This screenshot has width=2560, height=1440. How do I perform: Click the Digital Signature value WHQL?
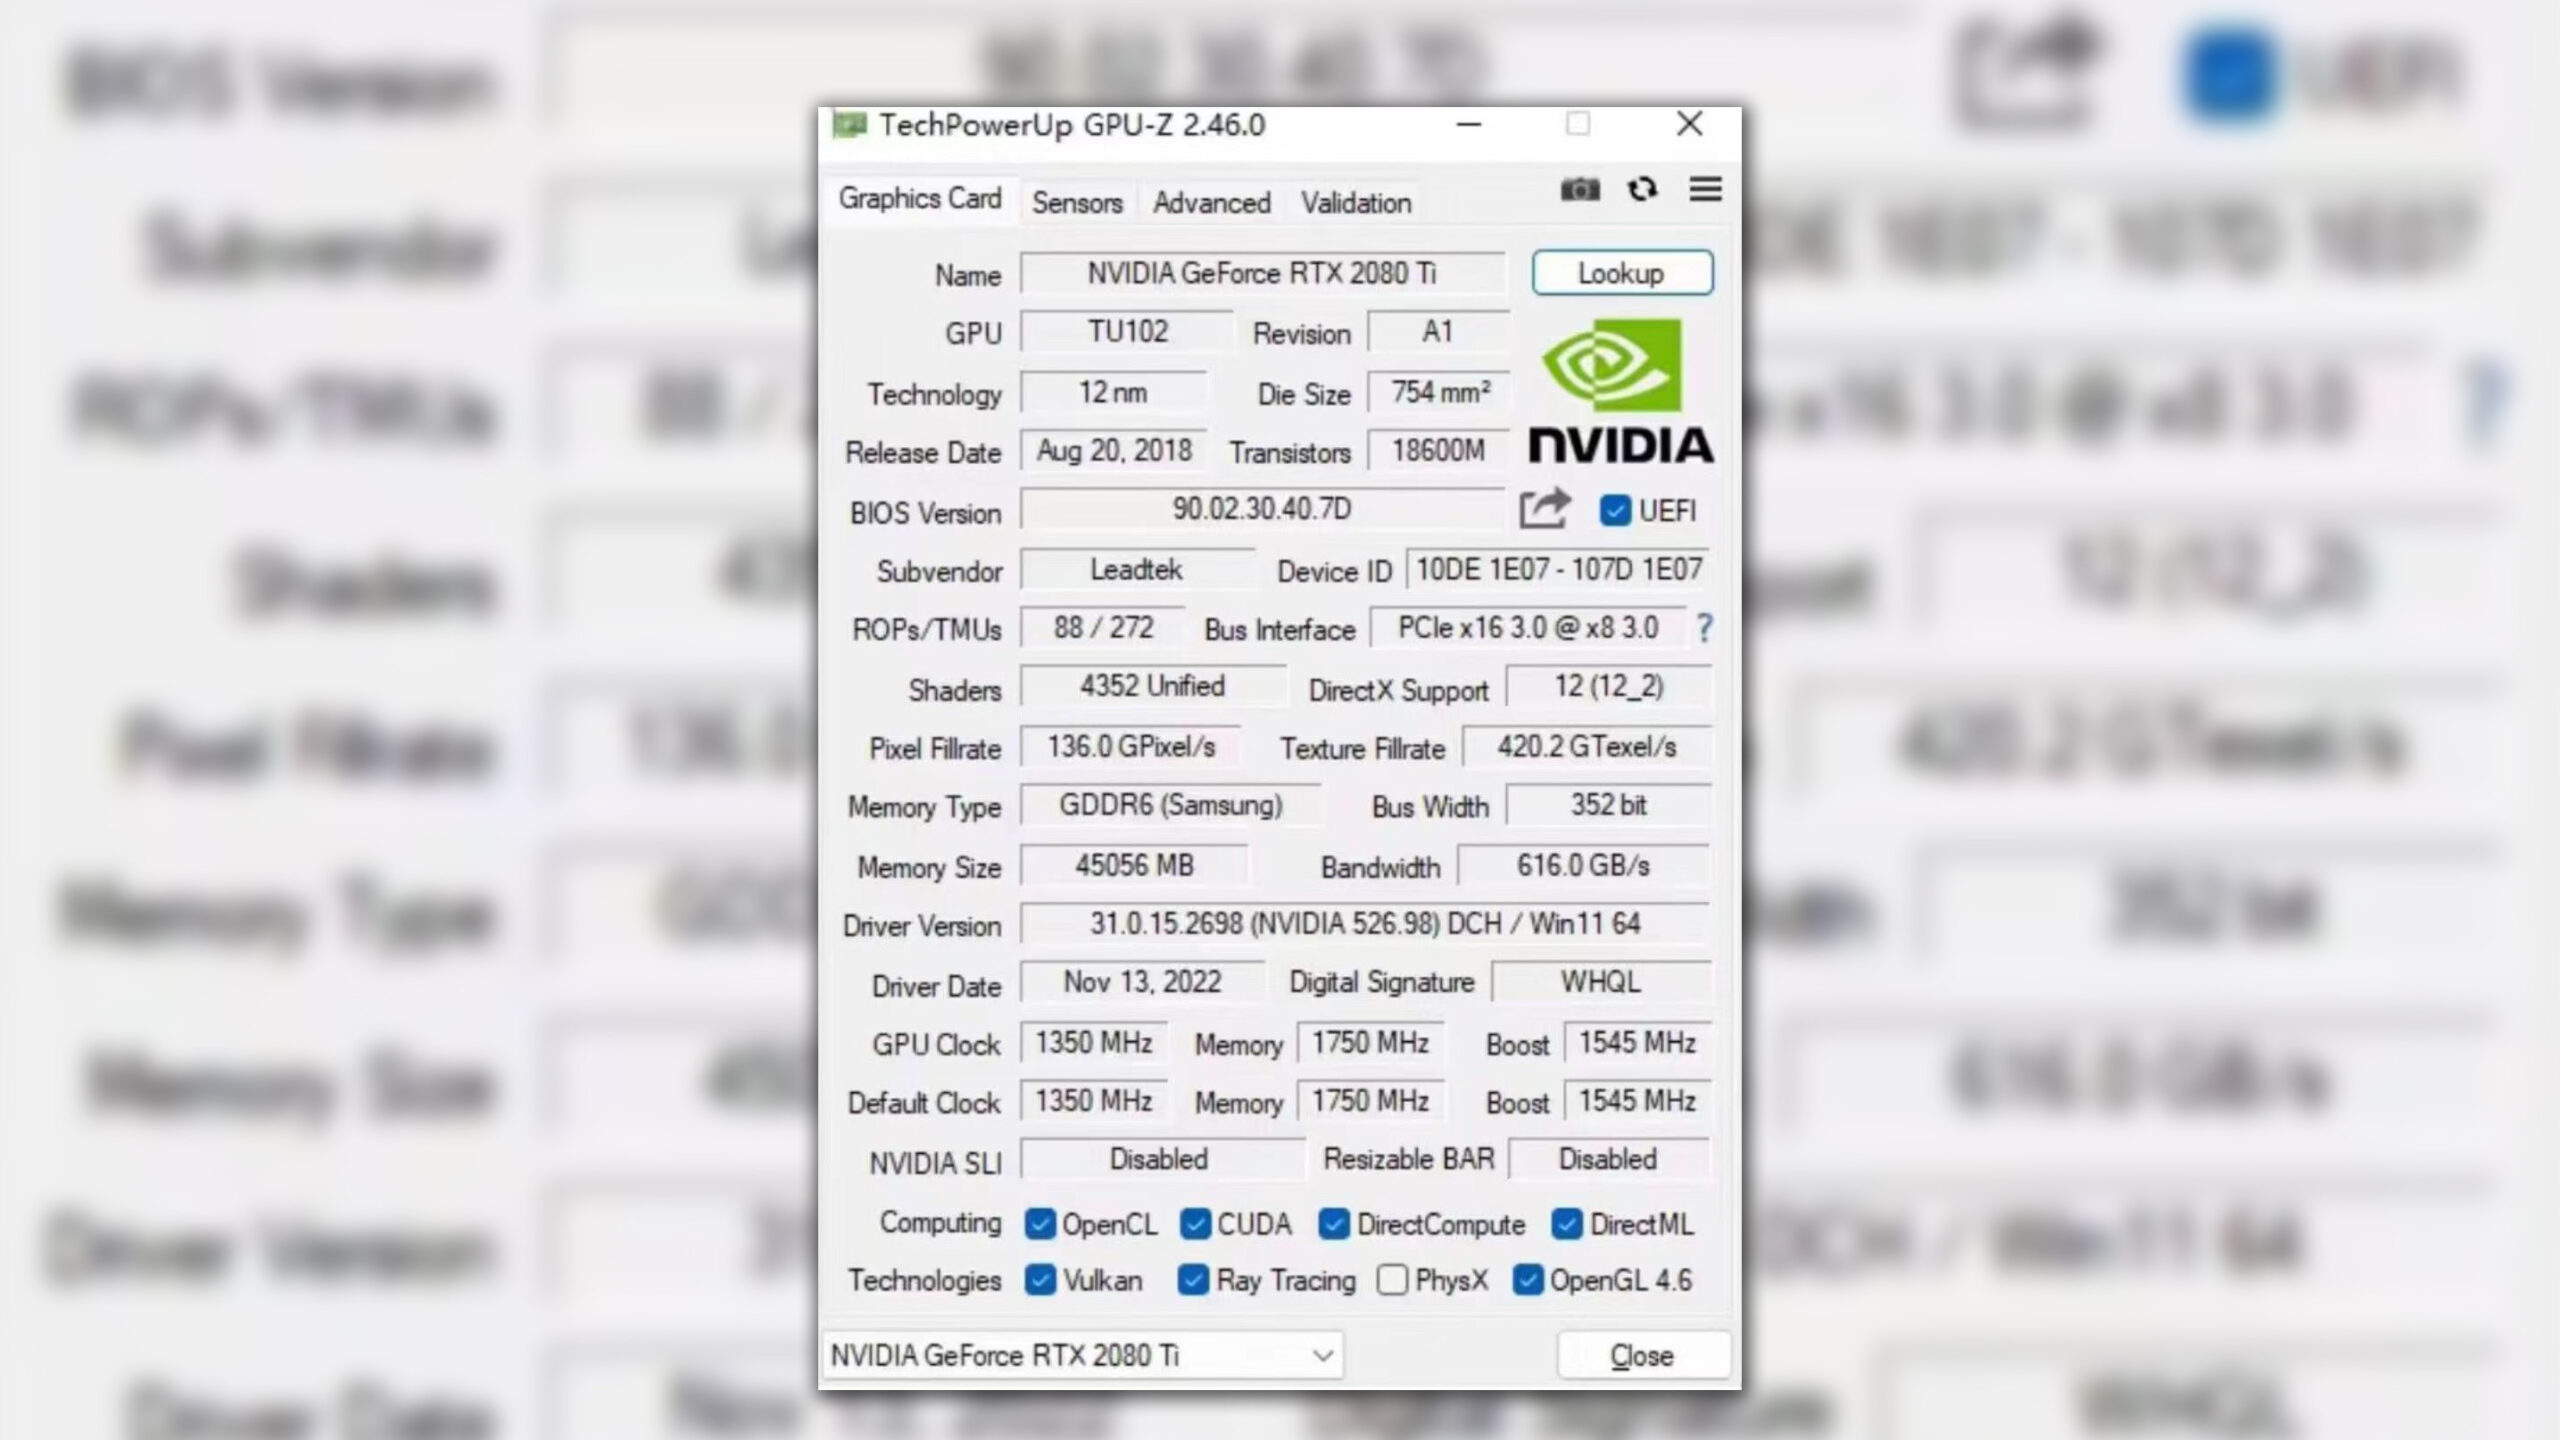(1600, 982)
